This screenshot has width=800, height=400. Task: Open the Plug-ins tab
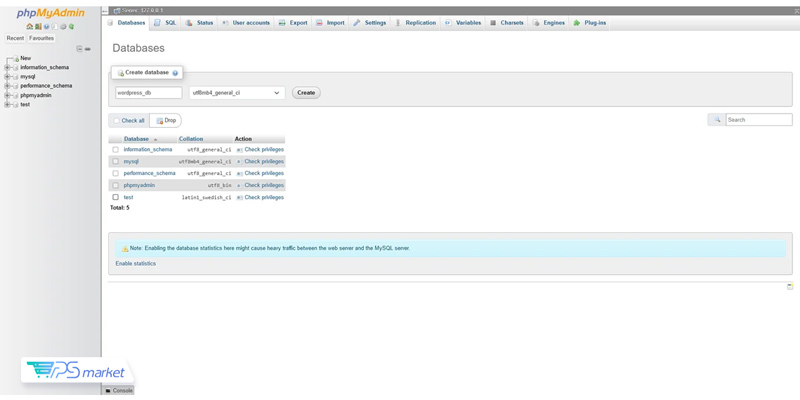[x=590, y=23]
